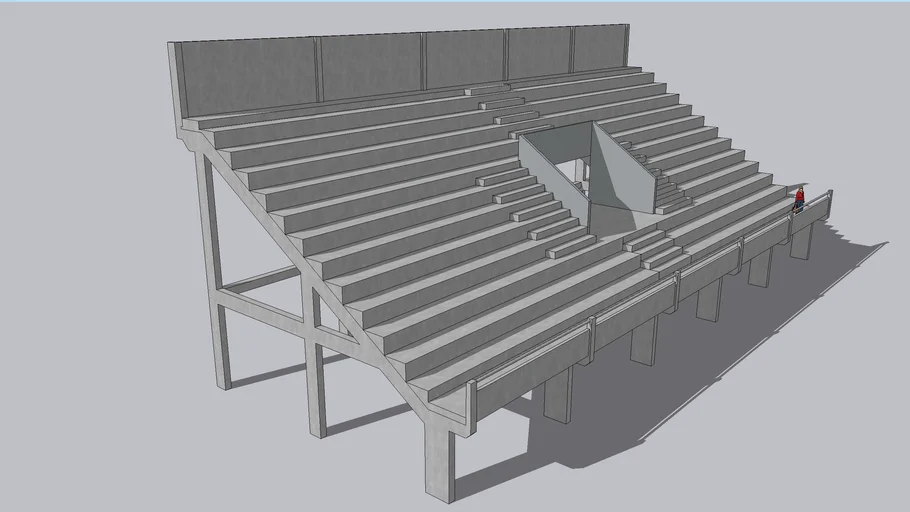Screen dimensions: 910x512
Task: Click the person in the red shirt
Action: [799, 199]
